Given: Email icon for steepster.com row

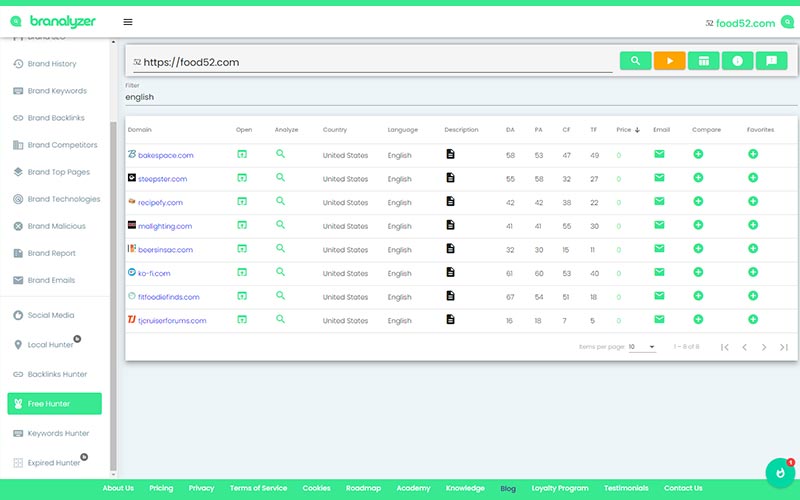Looking at the screenshot, I should pos(659,178).
